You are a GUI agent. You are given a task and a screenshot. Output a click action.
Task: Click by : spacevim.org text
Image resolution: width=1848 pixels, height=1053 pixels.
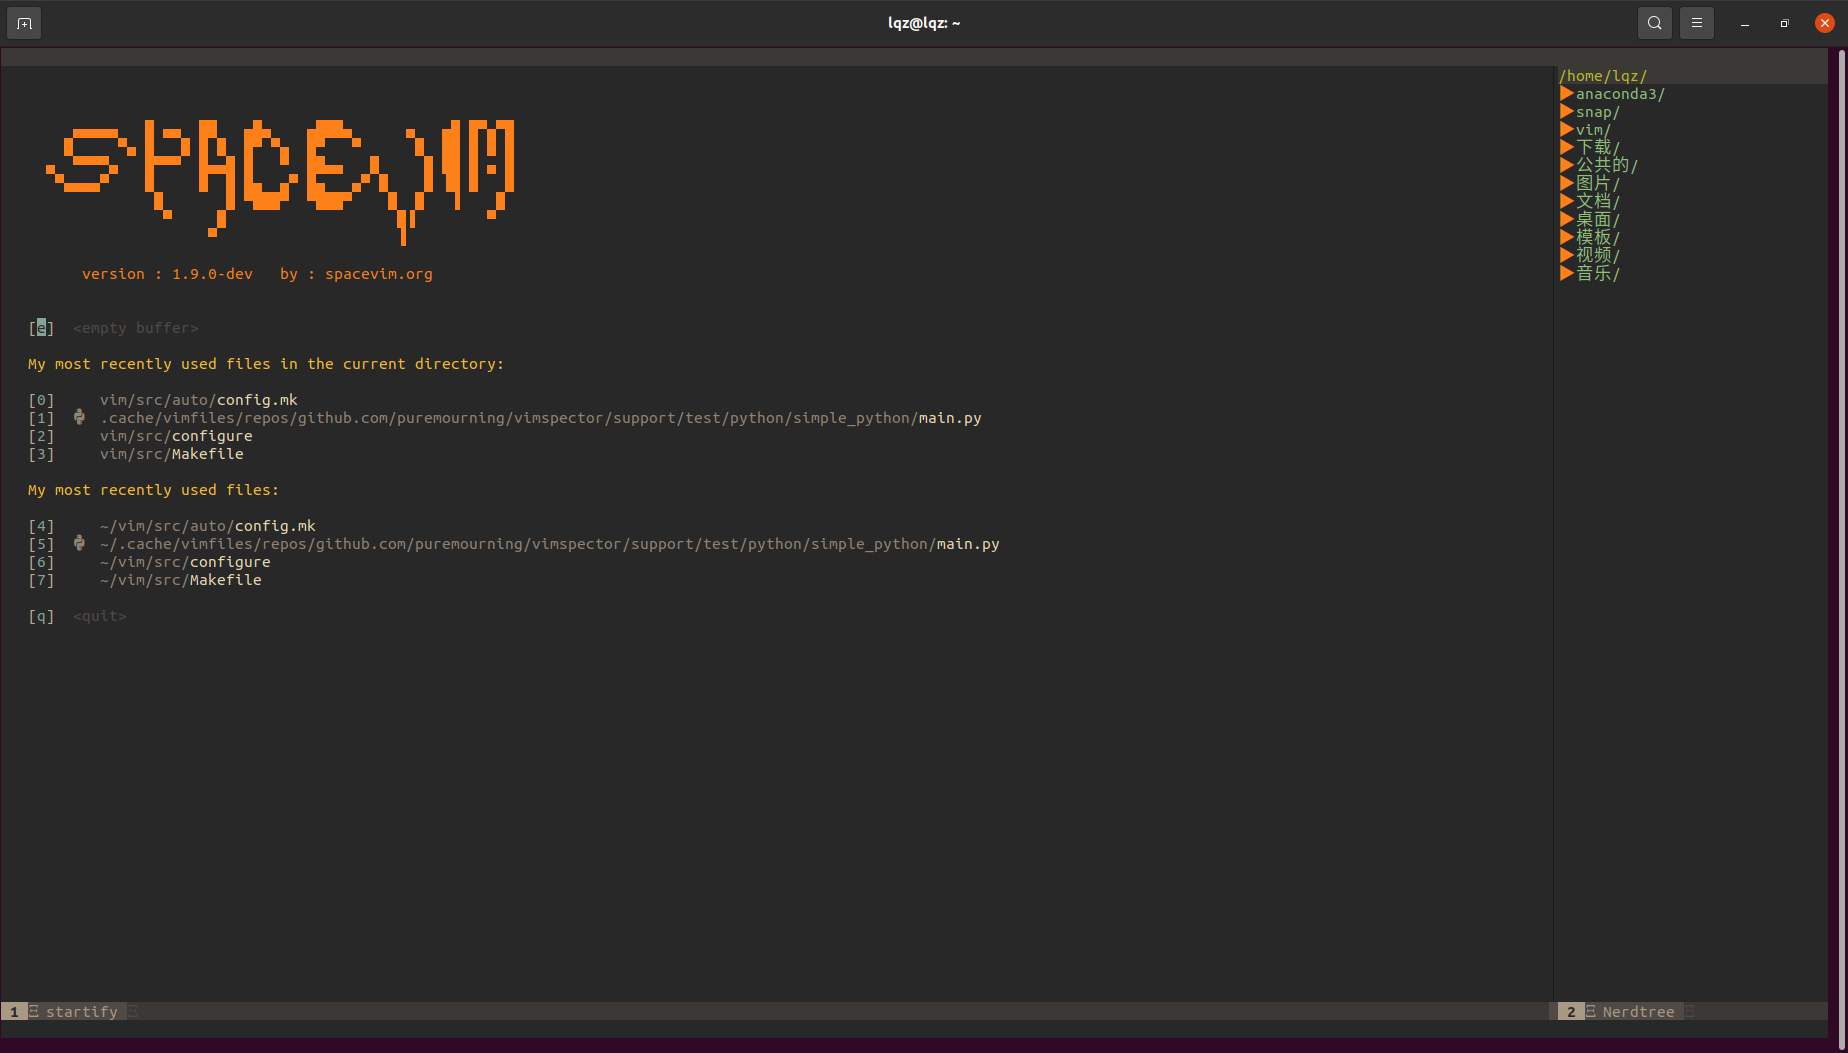point(356,274)
